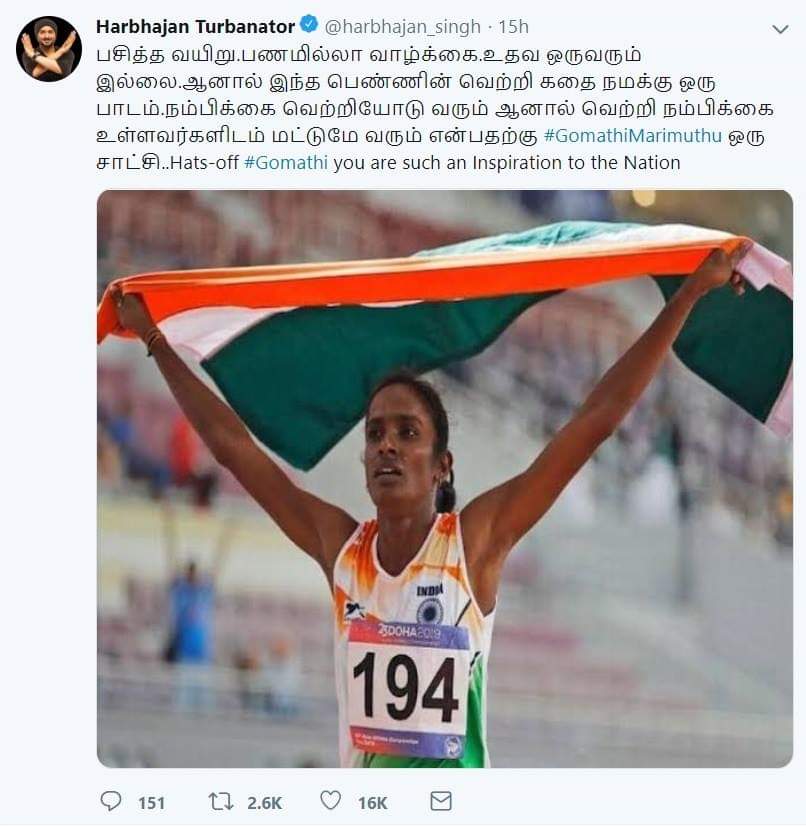Screen dimensions: 806x827
Task: Open the #Gomathi hashtag link
Action: click(x=286, y=162)
